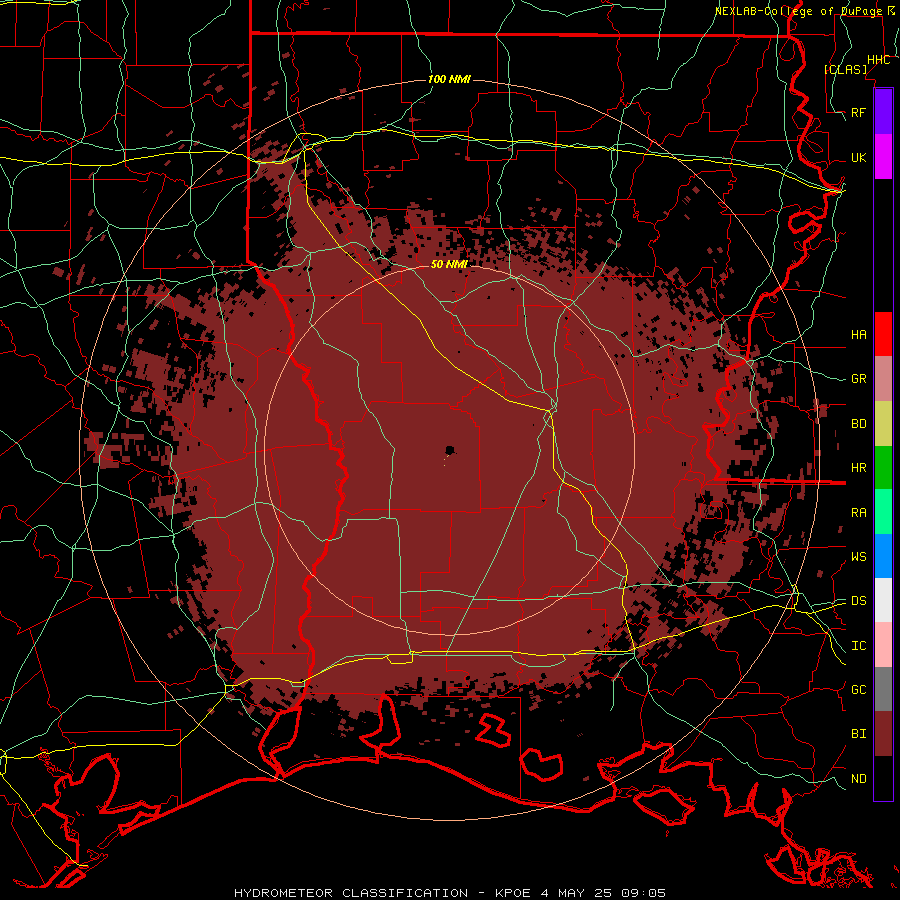Click the RA light green legend swatch
This screenshot has height=900, width=900.
point(883,512)
